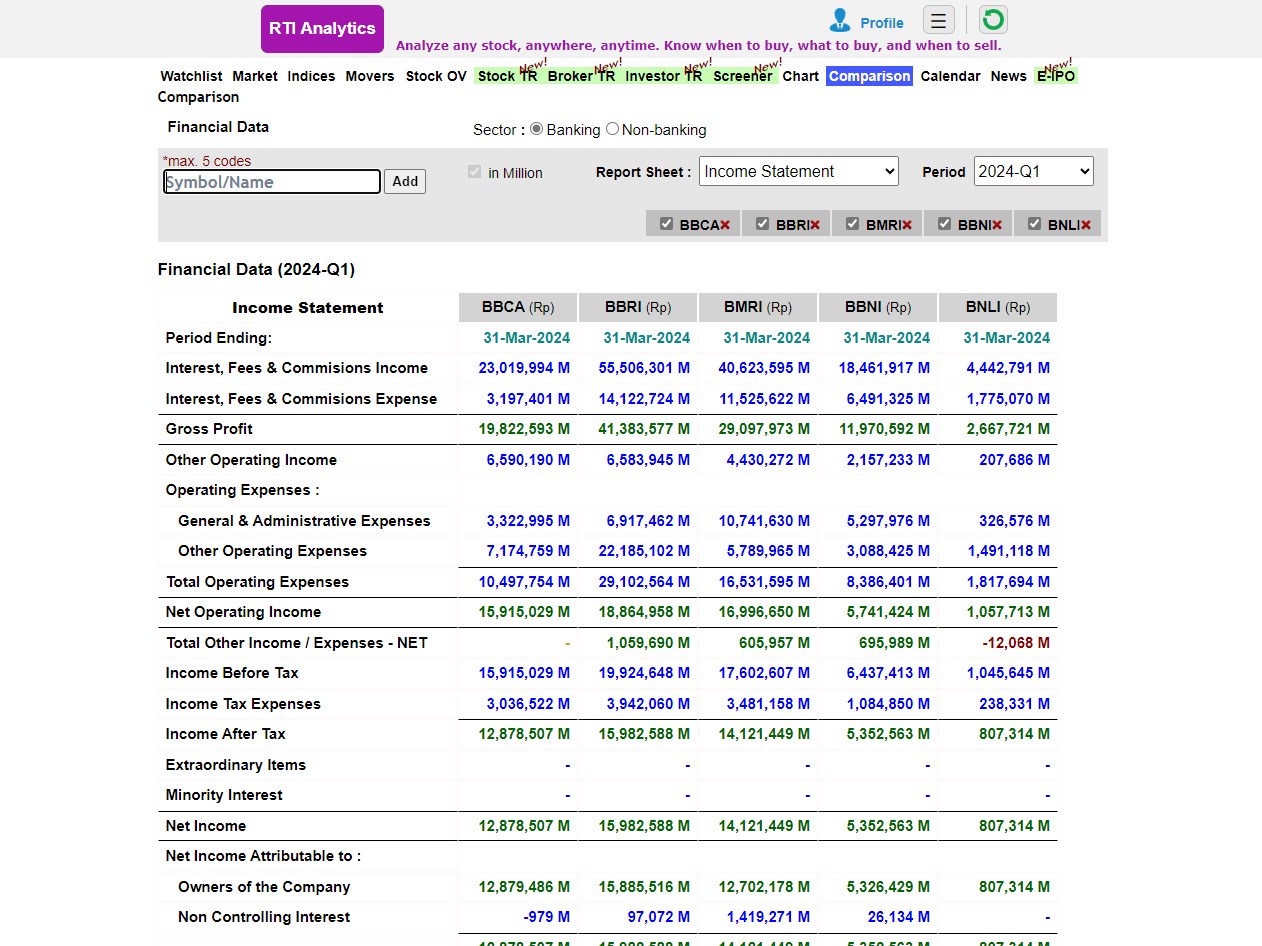The width and height of the screenshot is (1262, 946).
Task: Click the BBRI (Rp) column header
Action: pyautogui.click(x=638, y=307)
